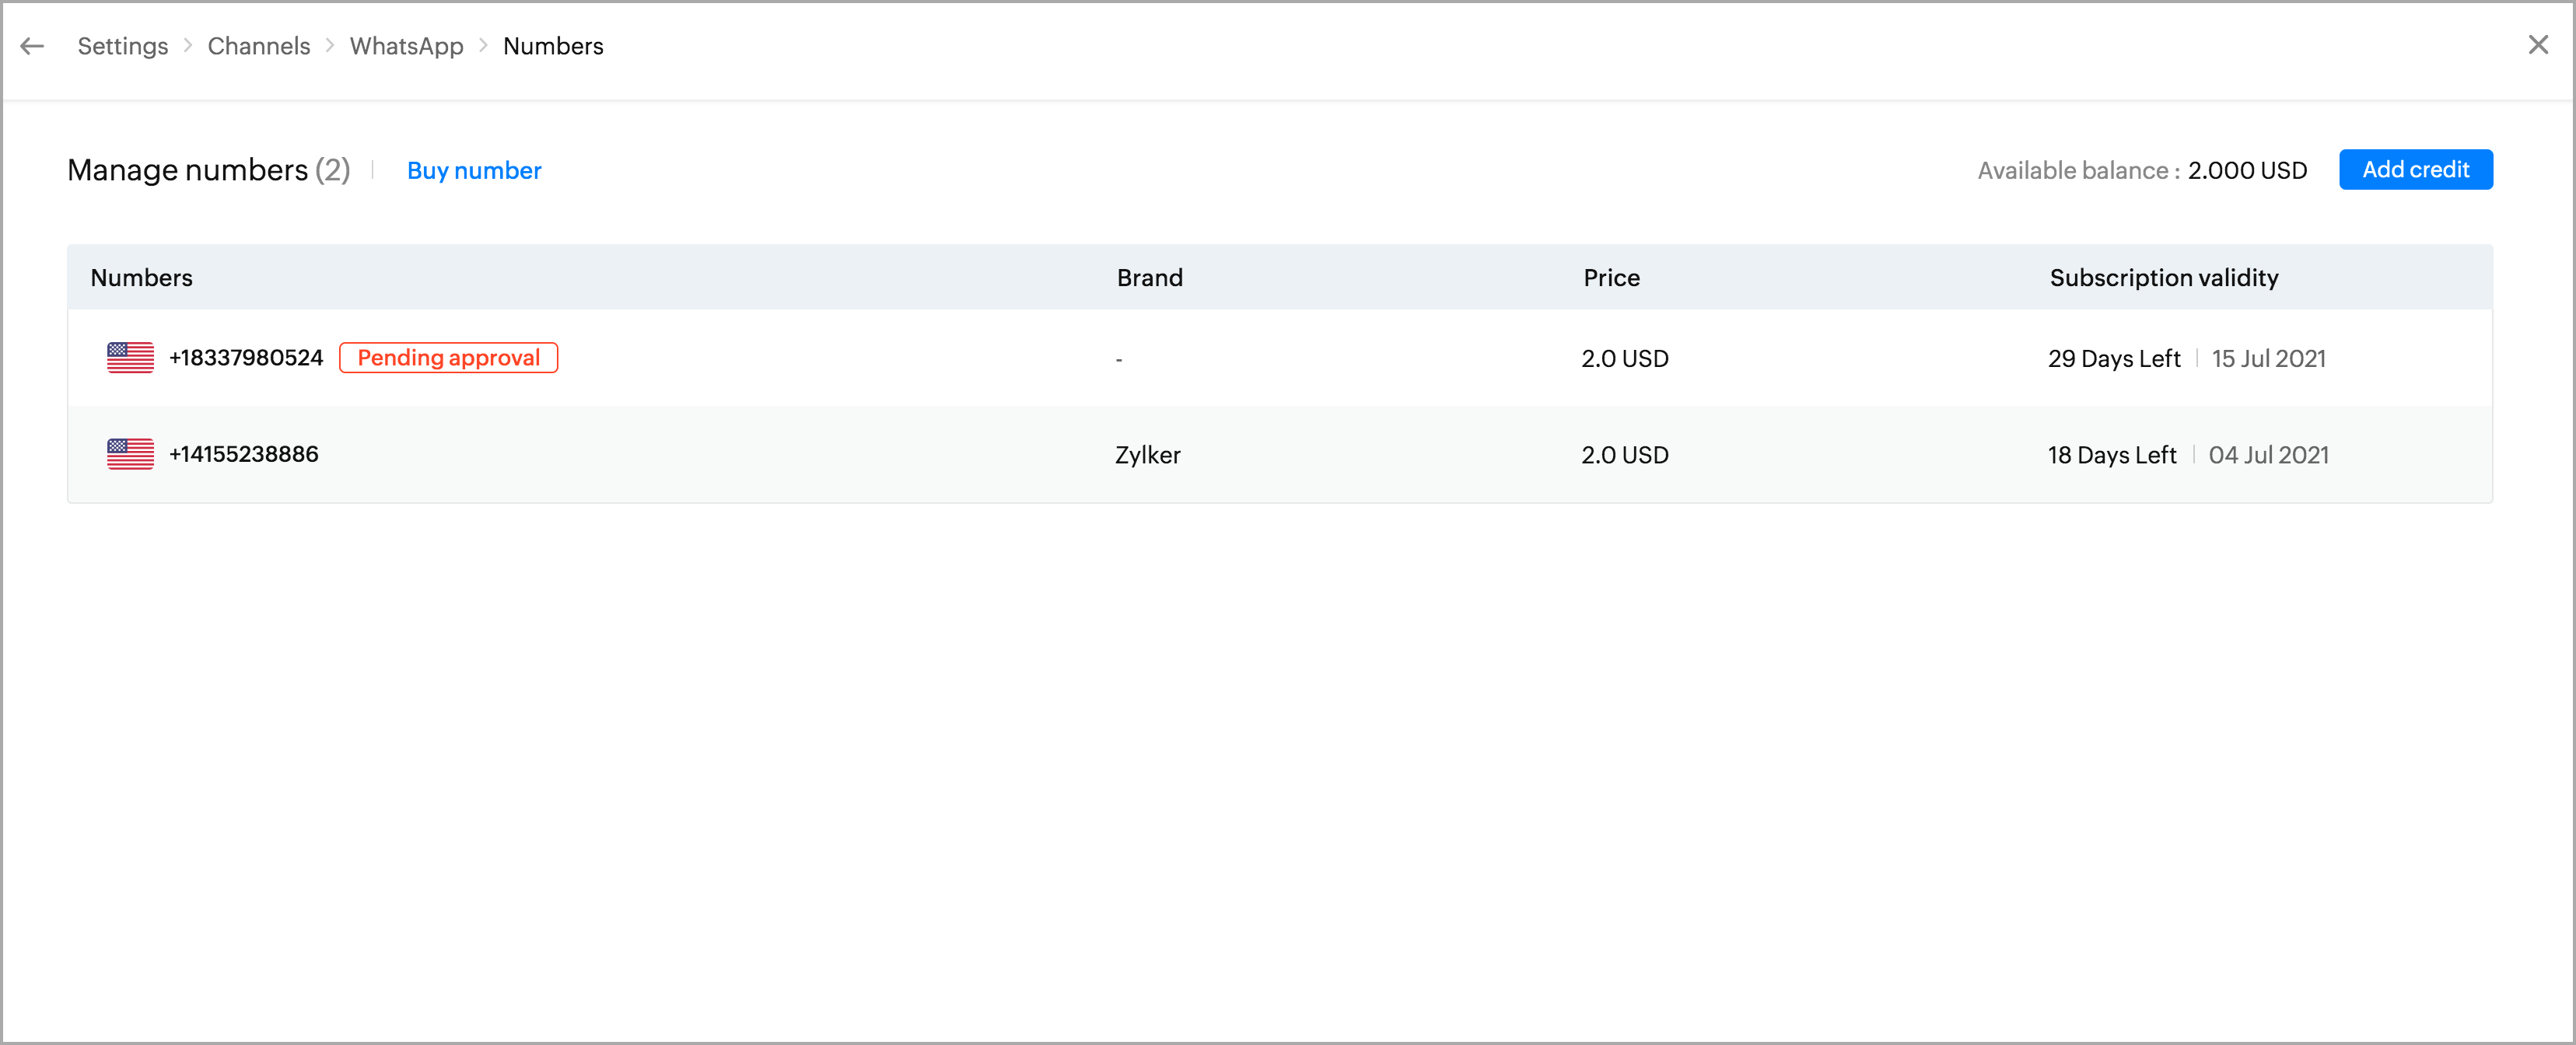Click Buy number link
The width and height of the screenshot is (2576, 1045).
tap(474, 170)
